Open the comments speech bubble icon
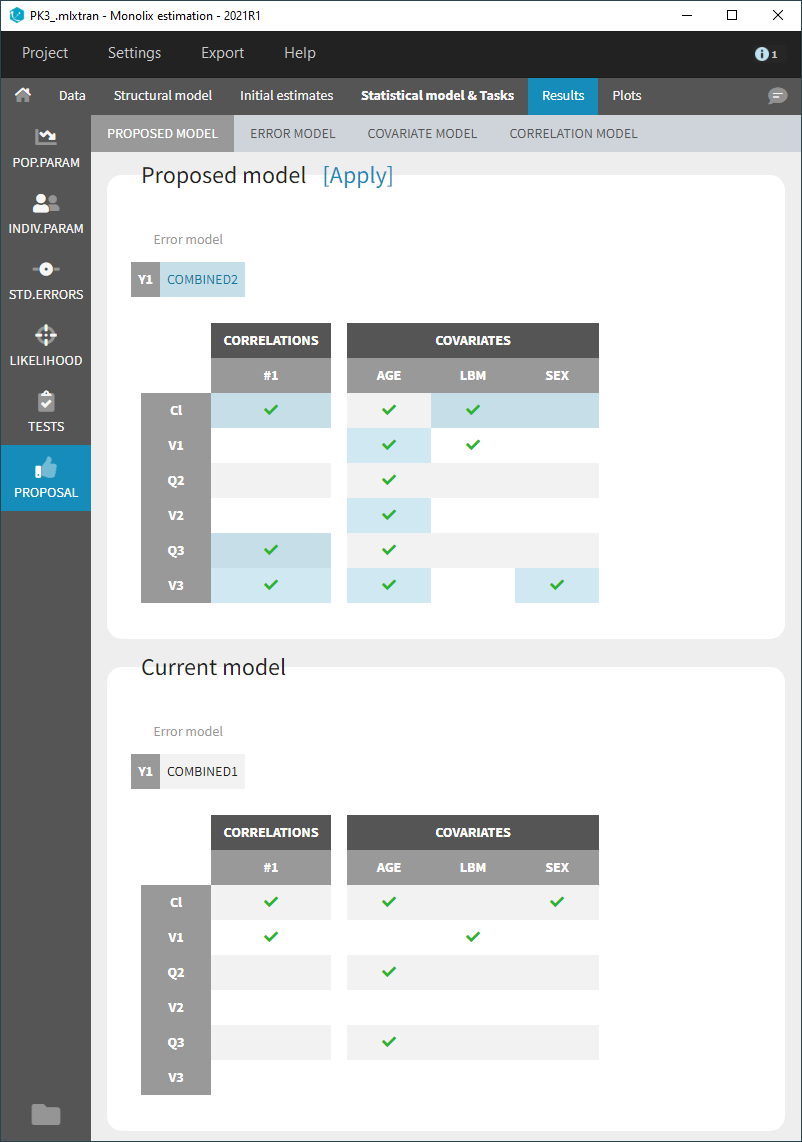This screenshot has width=802, height=1142. click(x=777, y=96)
